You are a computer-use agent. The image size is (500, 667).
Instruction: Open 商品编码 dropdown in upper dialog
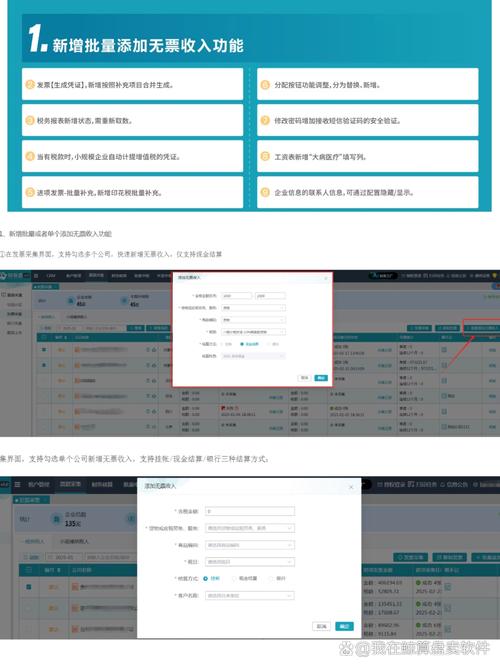(x=254, y=319)
